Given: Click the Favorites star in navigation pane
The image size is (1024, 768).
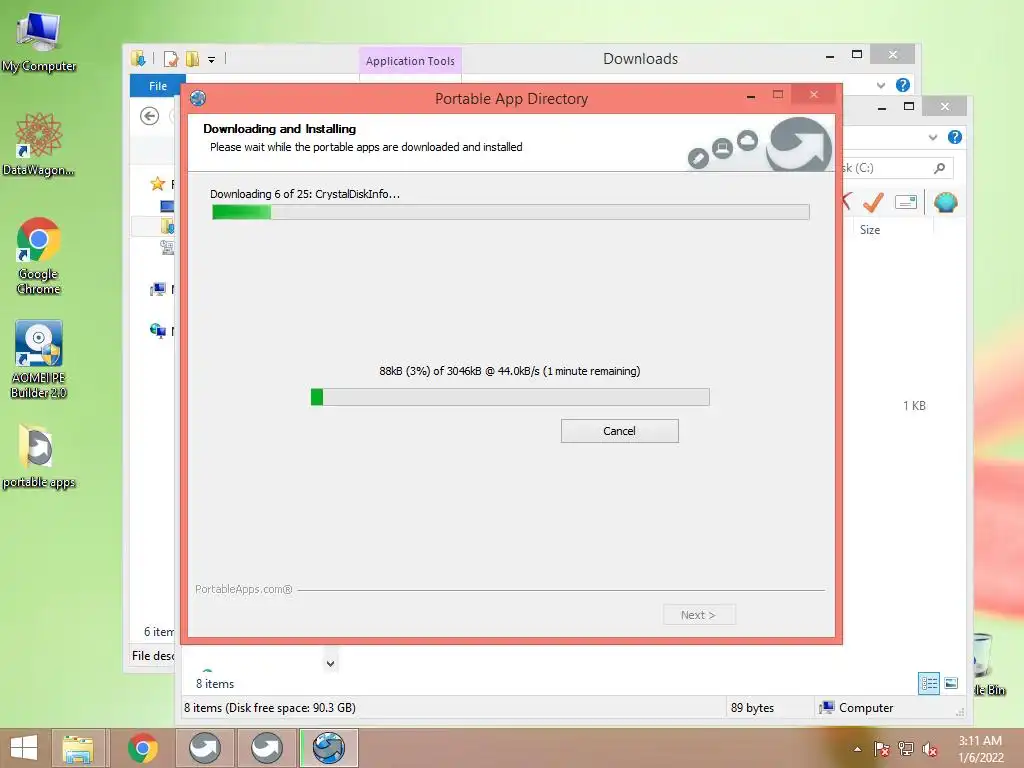Looking at the screenshot, I should pos(157,184).
